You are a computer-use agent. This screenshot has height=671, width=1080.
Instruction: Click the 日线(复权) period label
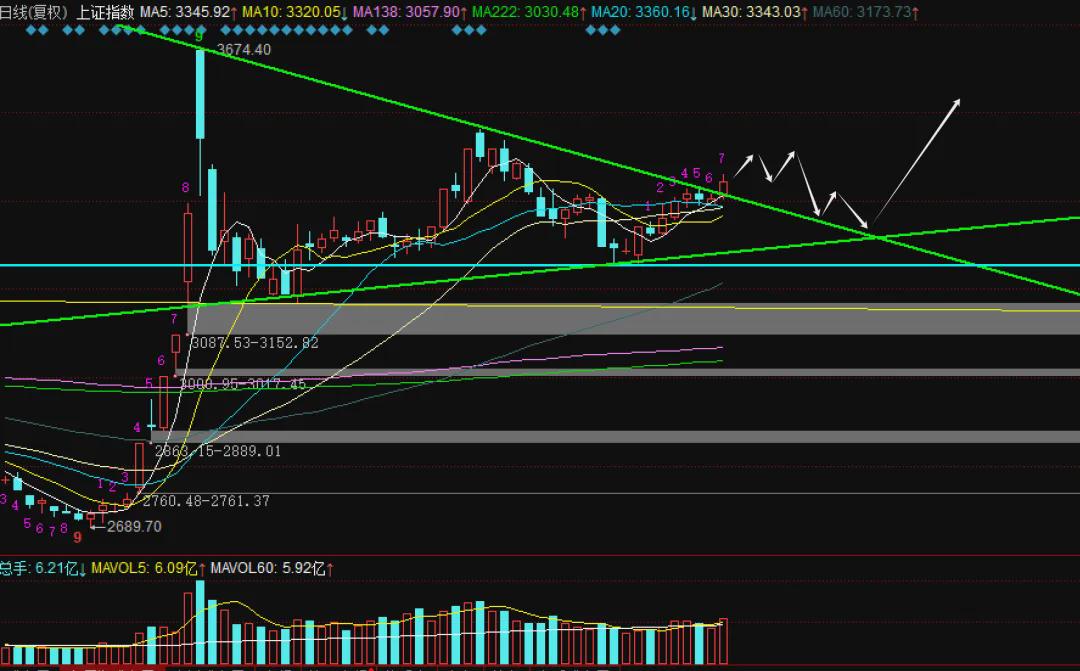point(34,12)
